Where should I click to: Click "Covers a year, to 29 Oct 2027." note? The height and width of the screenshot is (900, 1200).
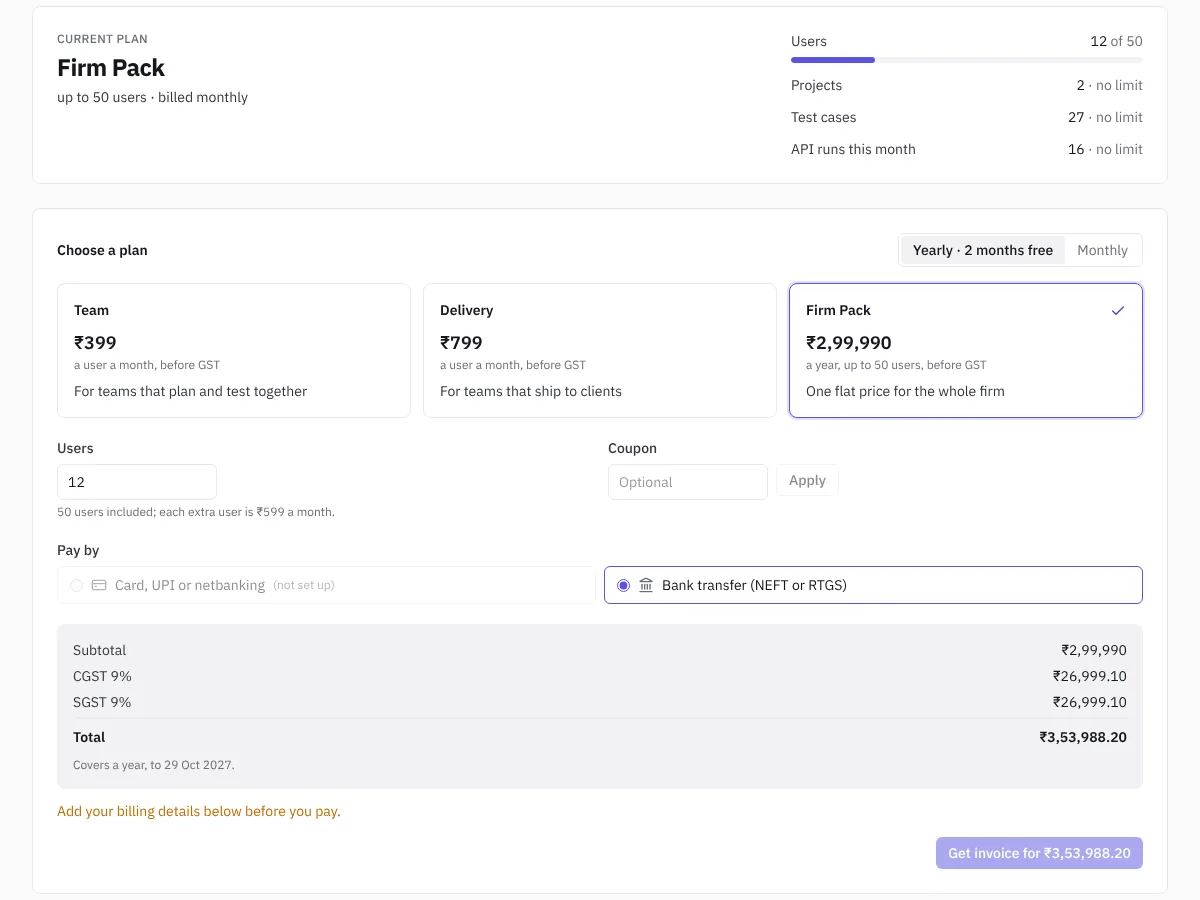click(x=153, y=765)
